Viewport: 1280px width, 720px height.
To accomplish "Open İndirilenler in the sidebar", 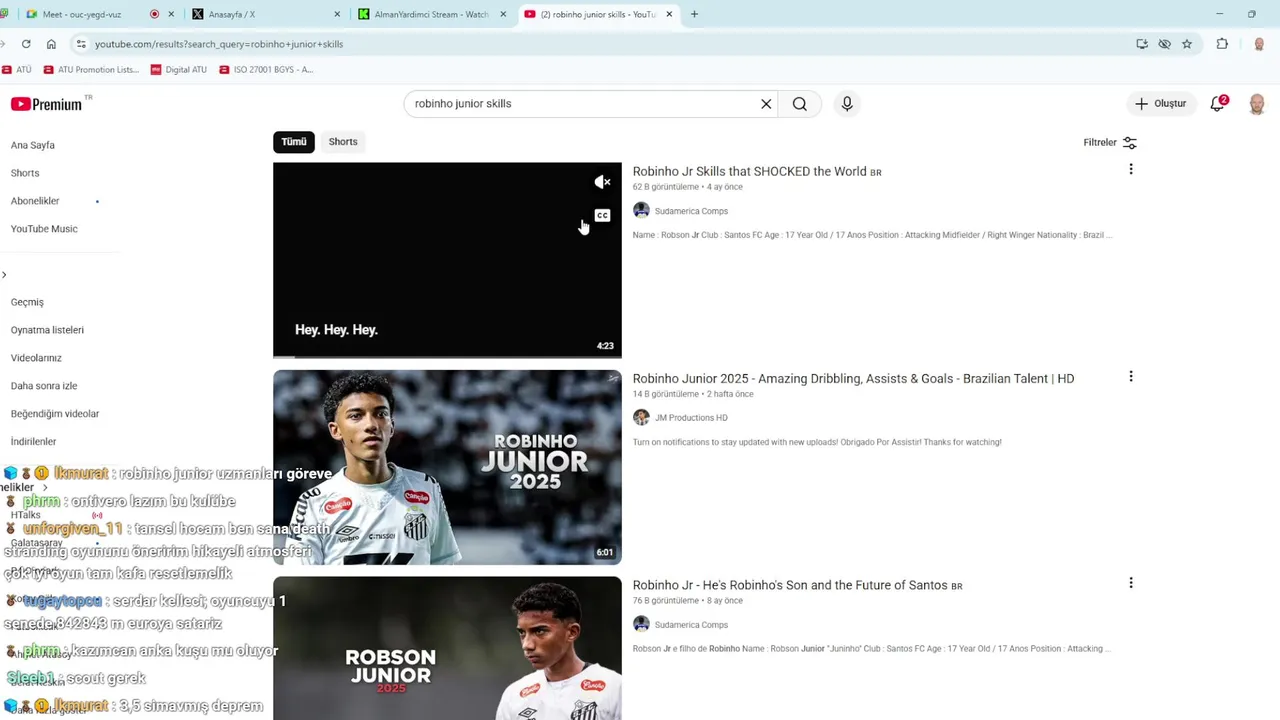I will pos(33,442).
